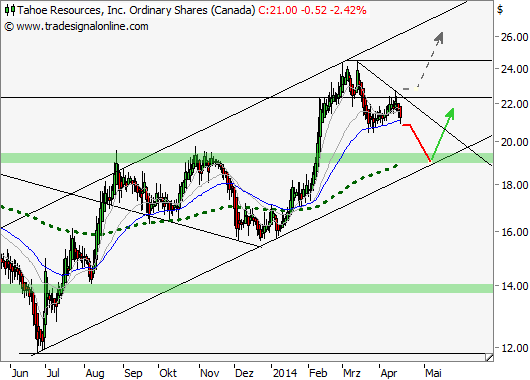The width and height of the screenshot is (530, 380).
Task: Click the chart resize corner grip icon
Action: 489,357
